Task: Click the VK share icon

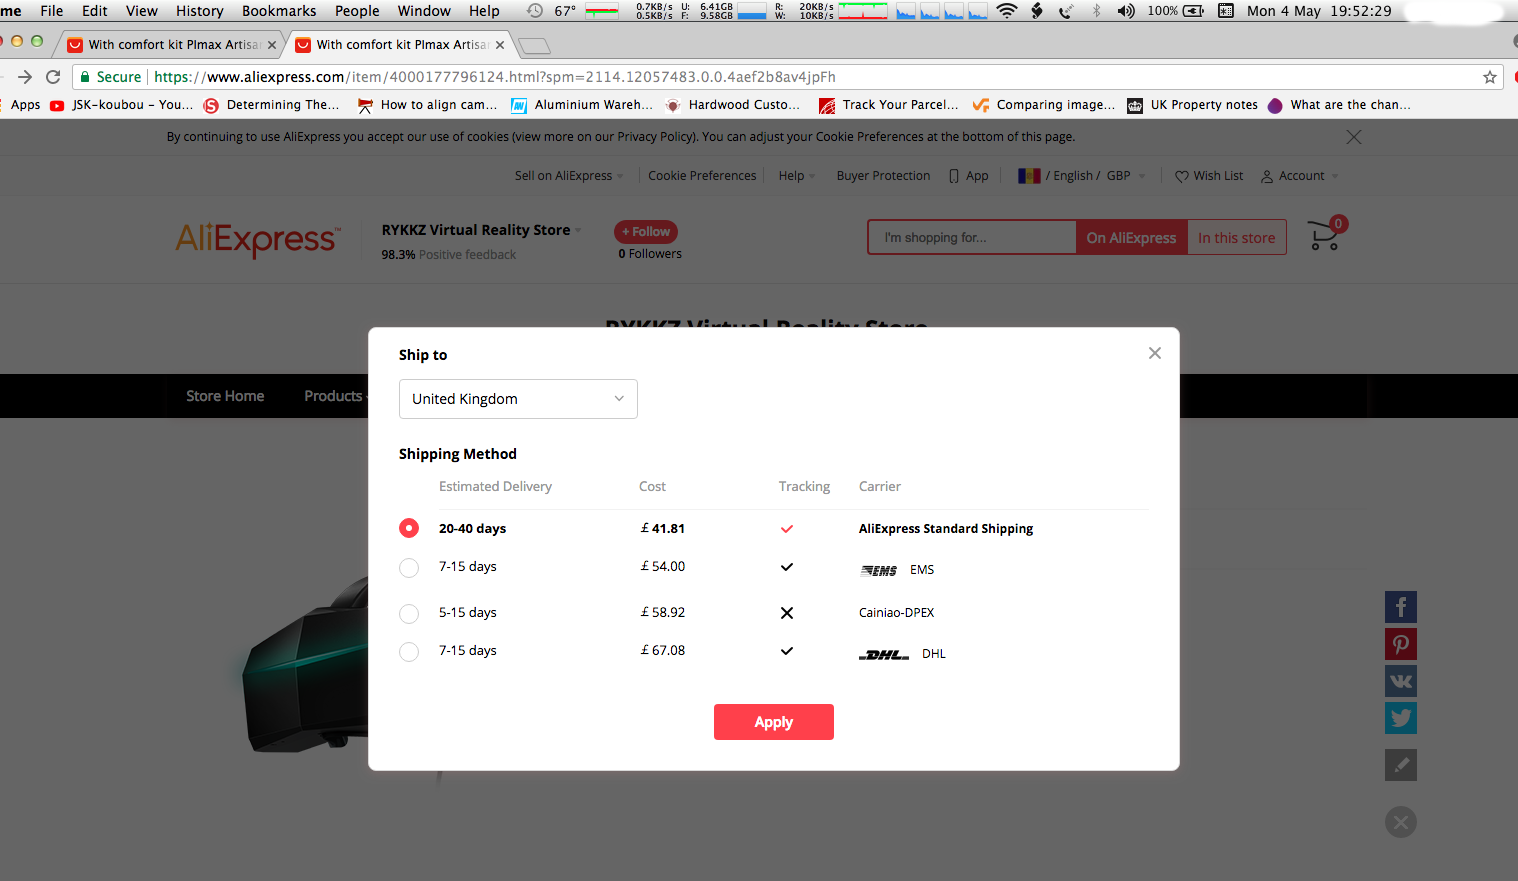Action: 1400,681
